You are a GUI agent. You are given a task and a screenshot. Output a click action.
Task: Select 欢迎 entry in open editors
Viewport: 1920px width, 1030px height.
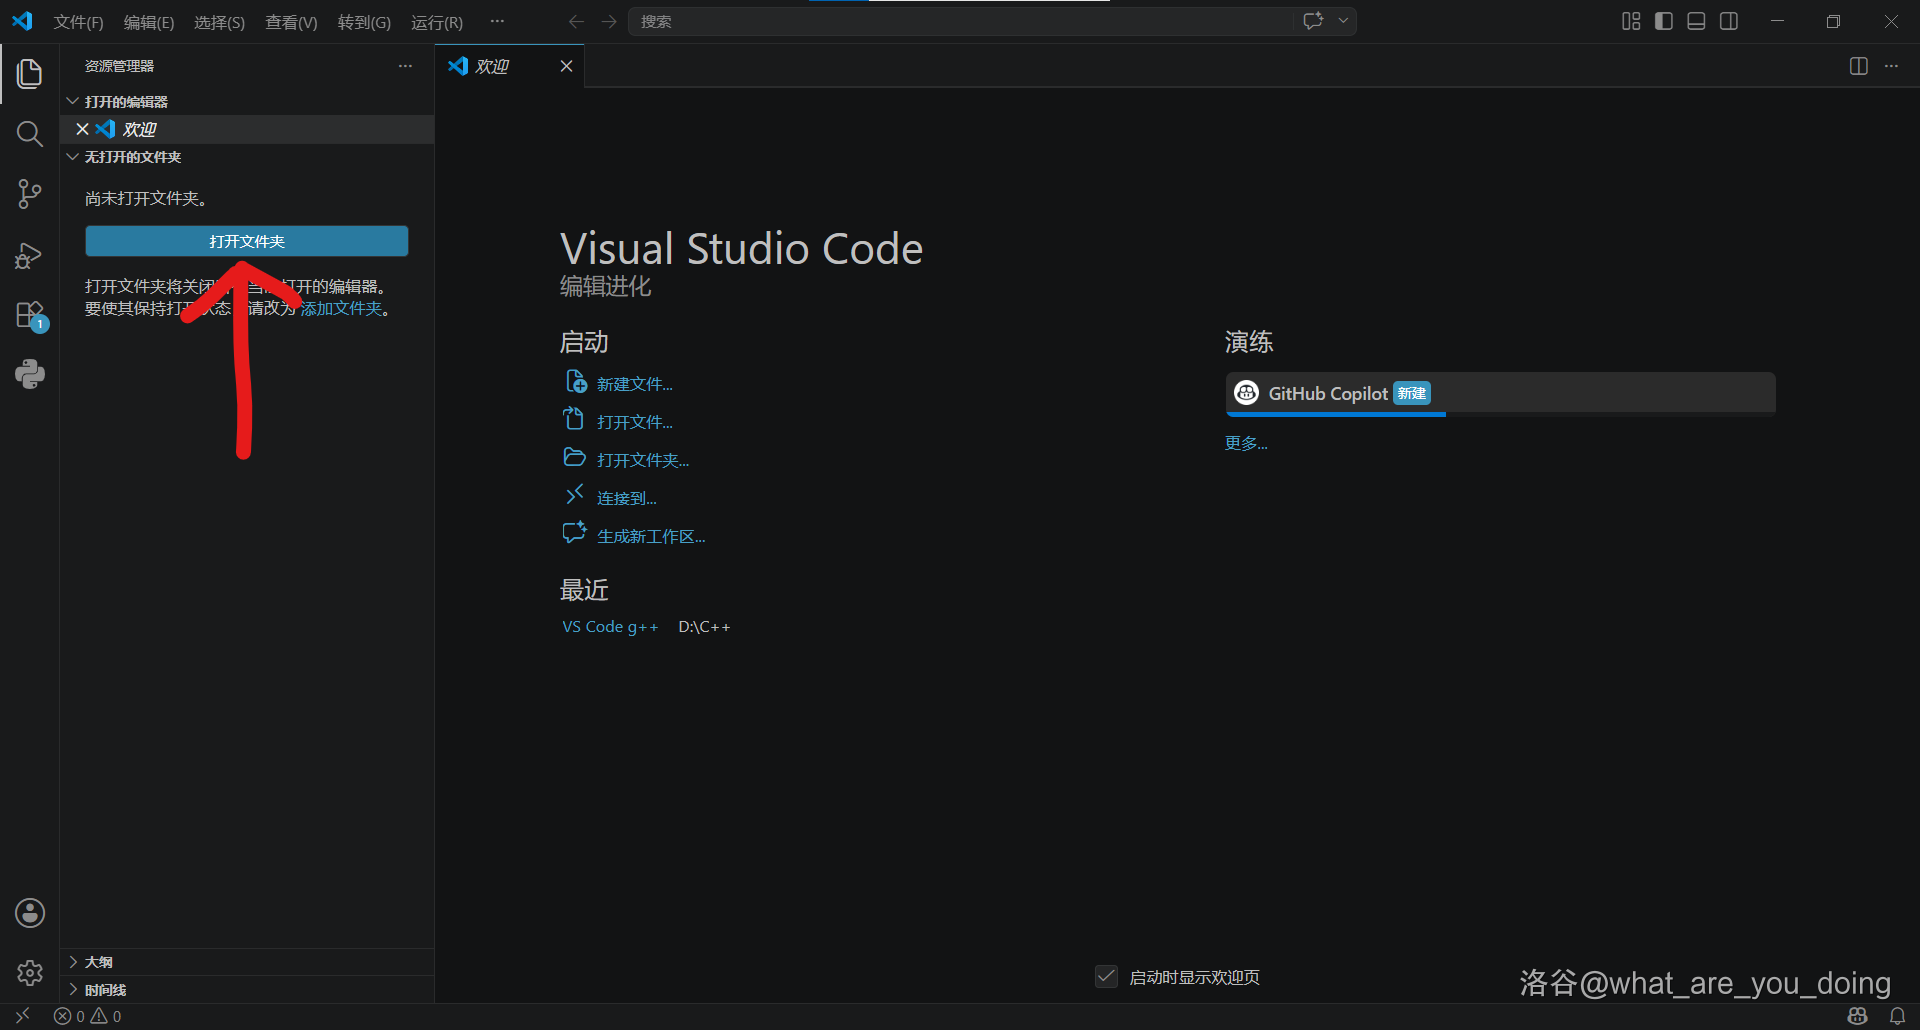(x=246, y=129)
